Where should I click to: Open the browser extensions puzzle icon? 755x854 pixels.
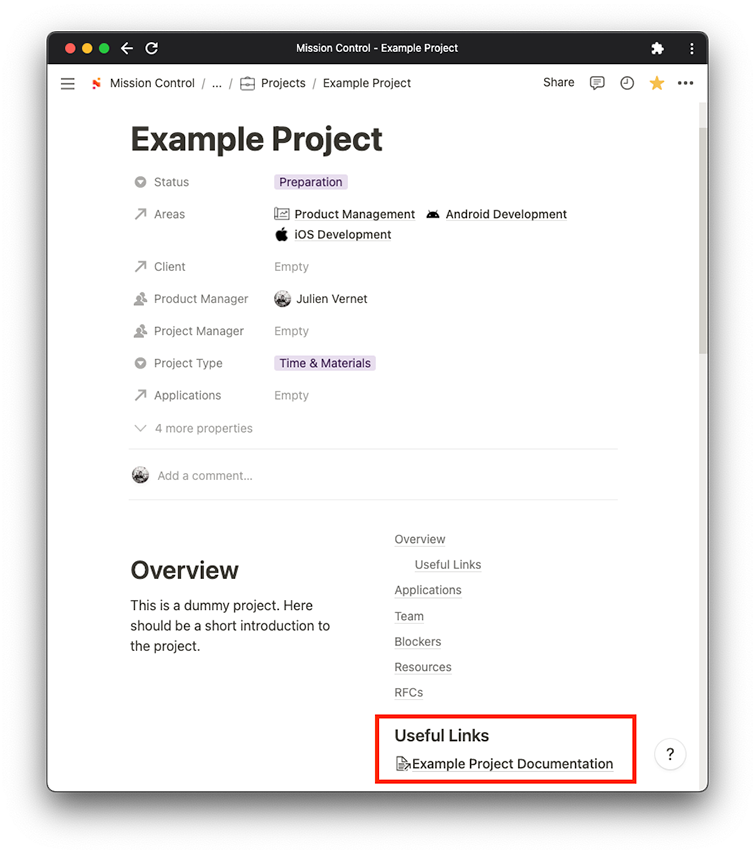657,48
